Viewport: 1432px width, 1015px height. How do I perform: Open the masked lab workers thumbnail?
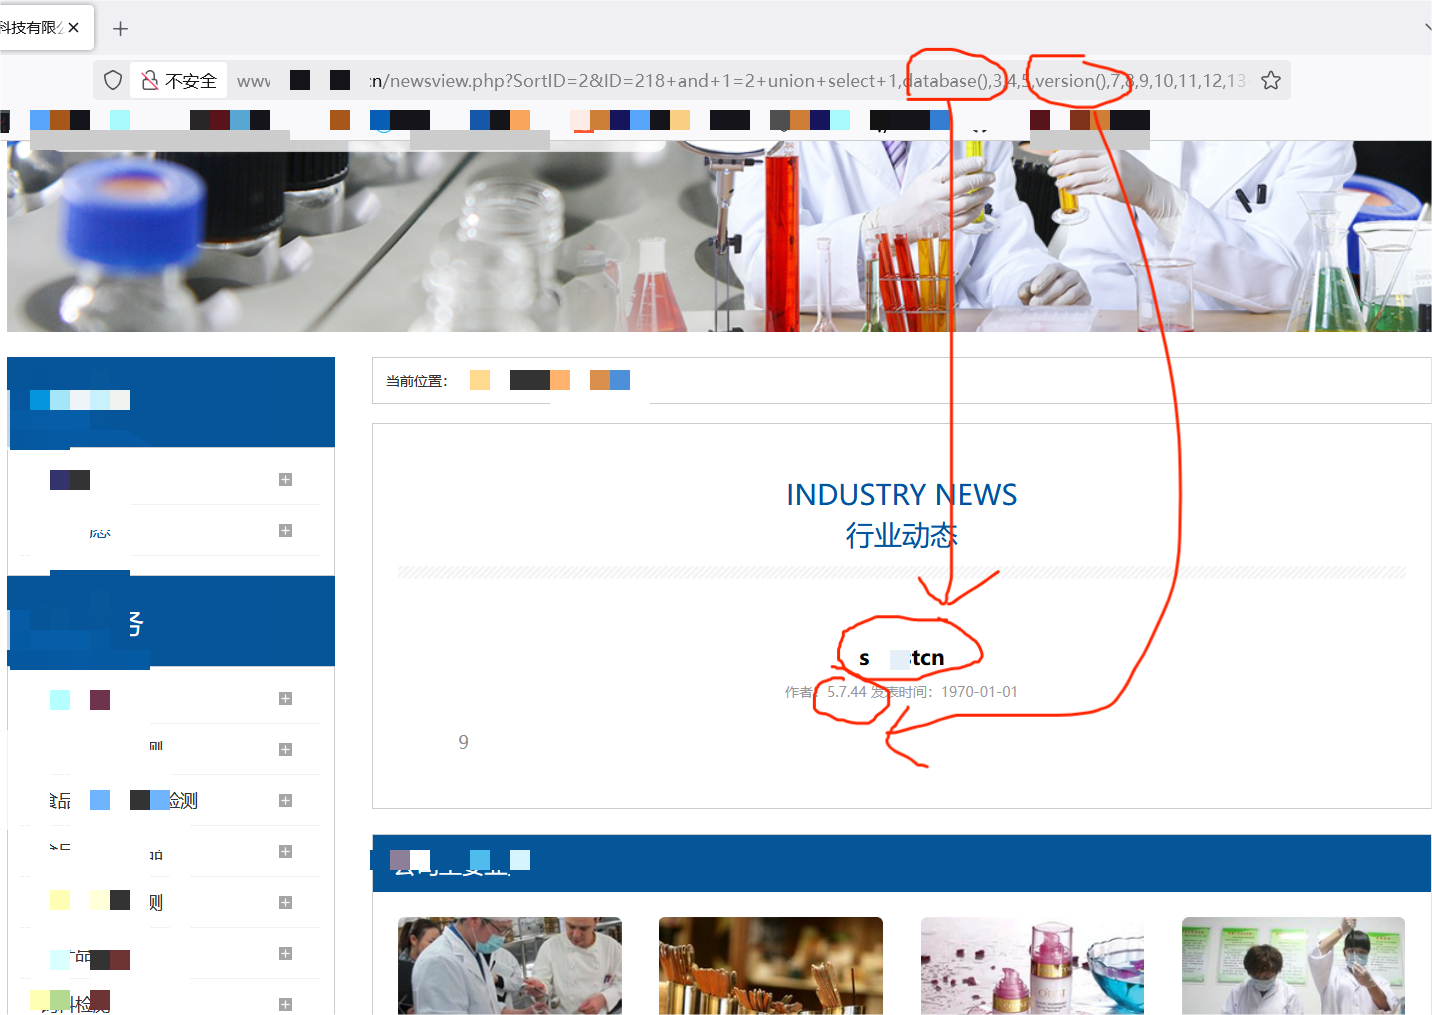[1293, 966]
